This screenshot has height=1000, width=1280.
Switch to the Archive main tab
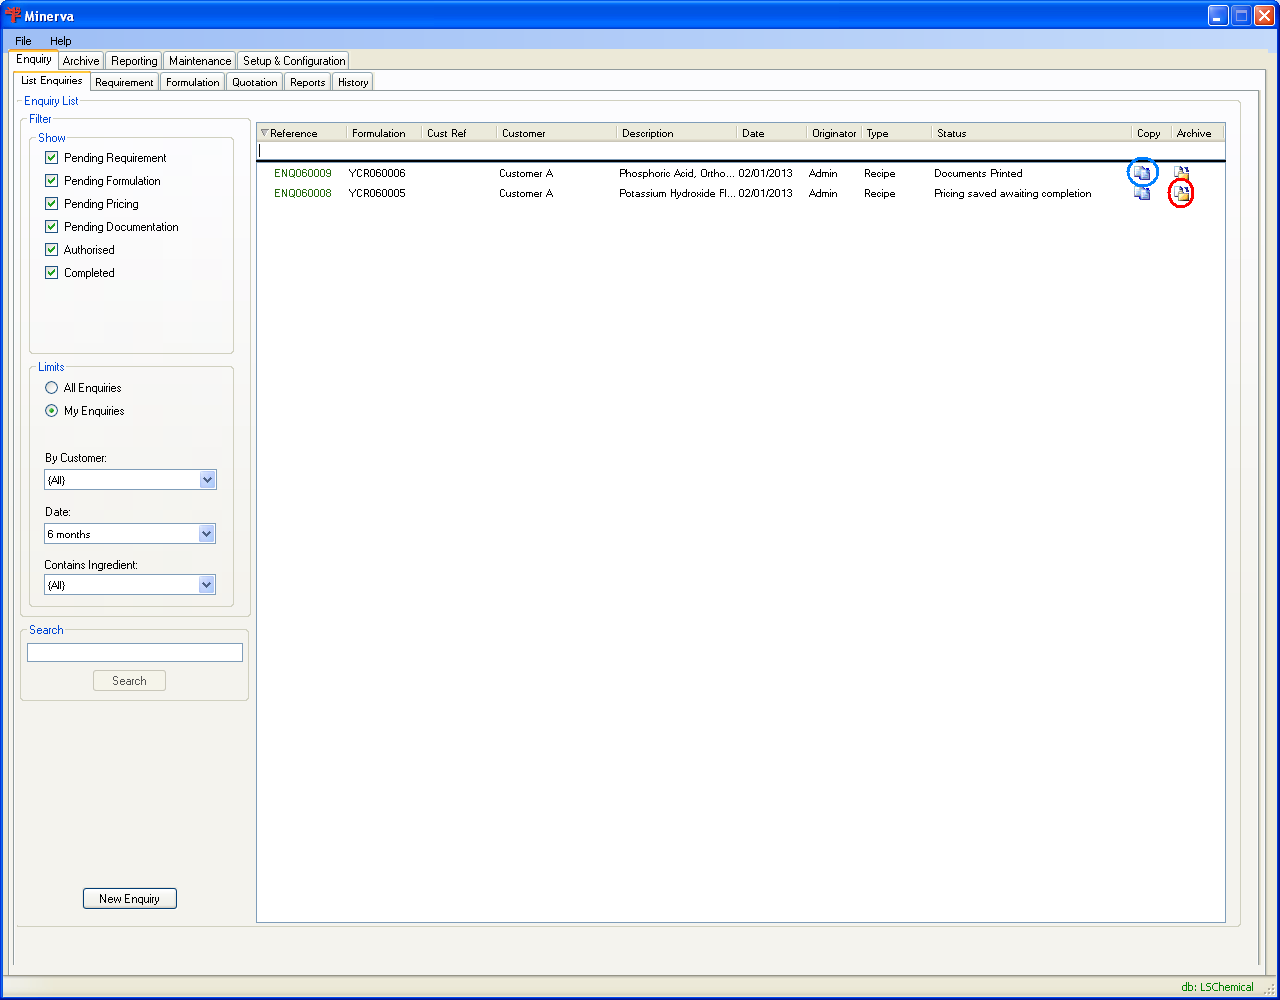point(81,61)
